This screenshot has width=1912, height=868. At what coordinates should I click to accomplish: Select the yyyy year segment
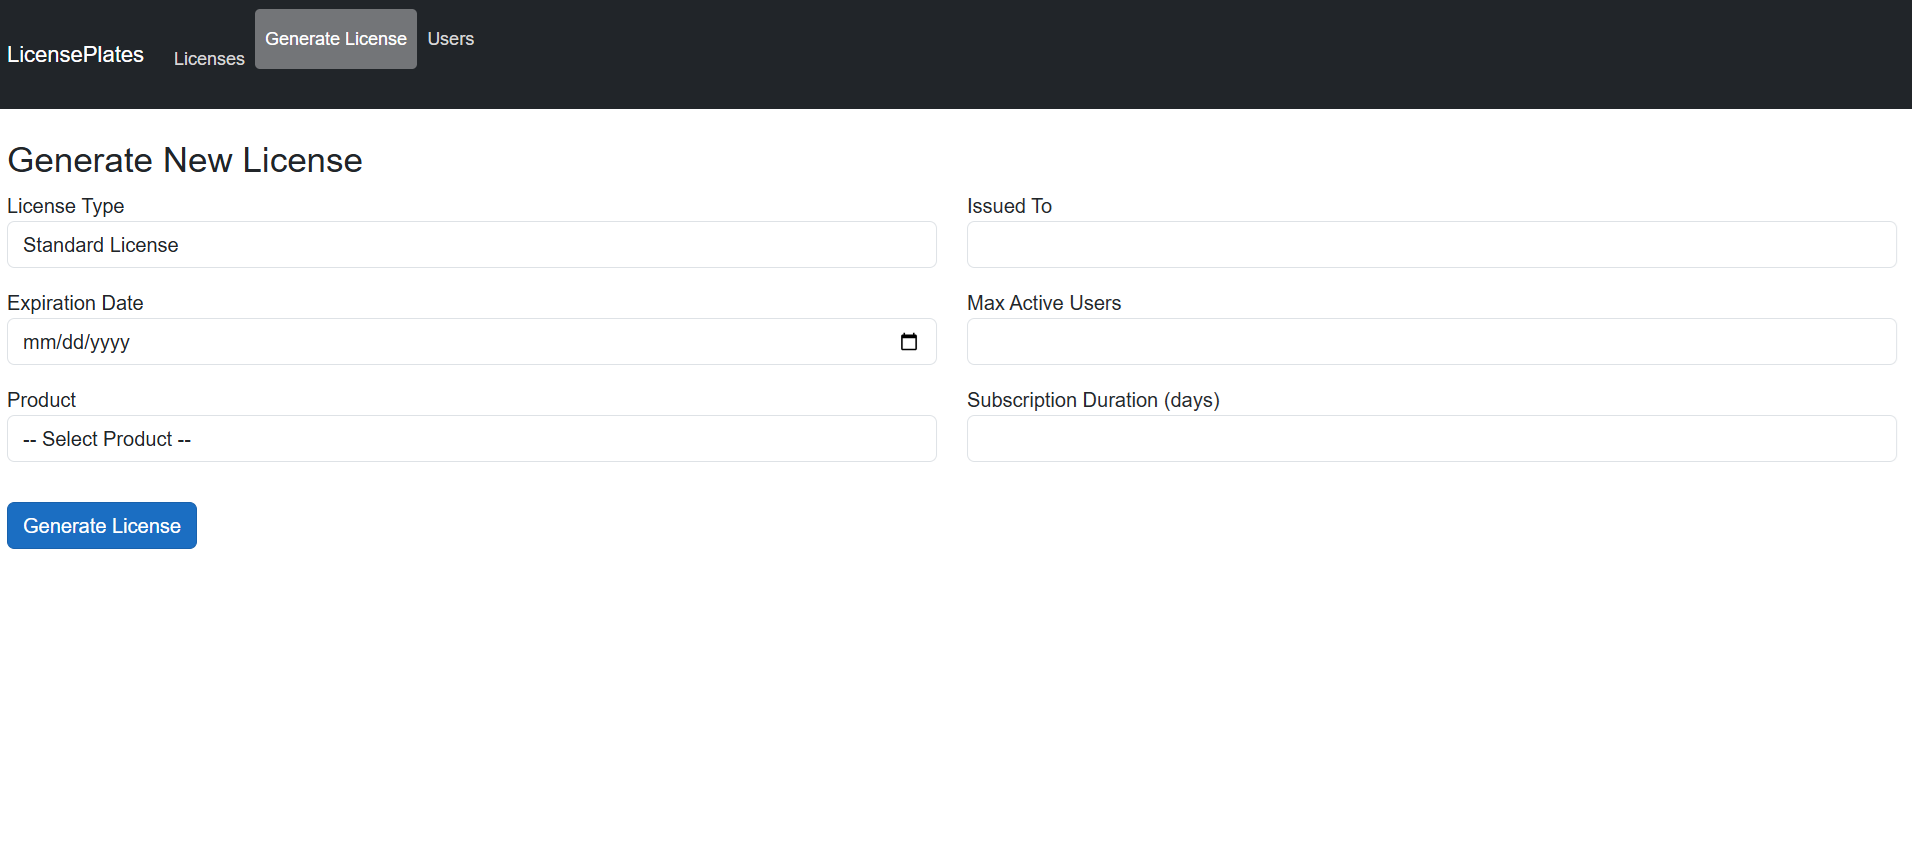point(110,342)
